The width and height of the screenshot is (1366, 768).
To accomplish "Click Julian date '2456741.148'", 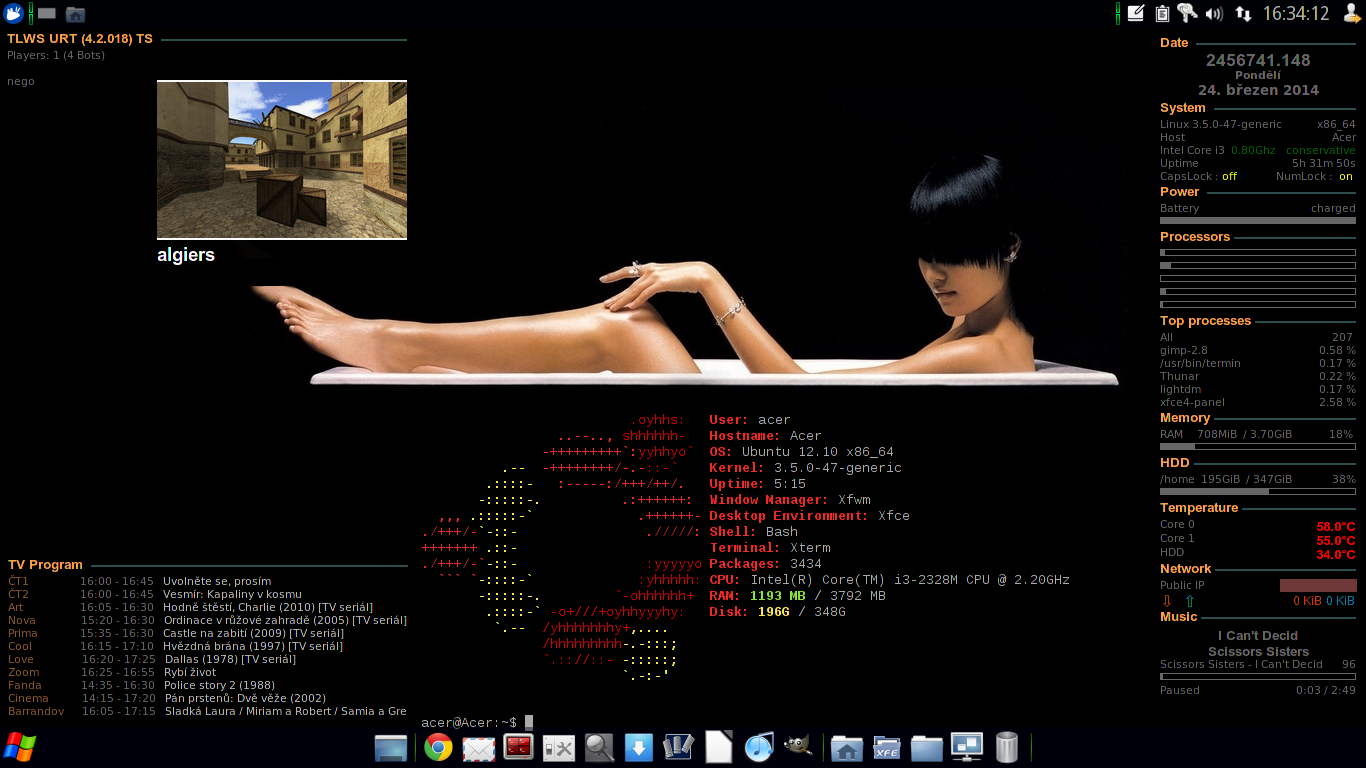I will point(1258,60).
